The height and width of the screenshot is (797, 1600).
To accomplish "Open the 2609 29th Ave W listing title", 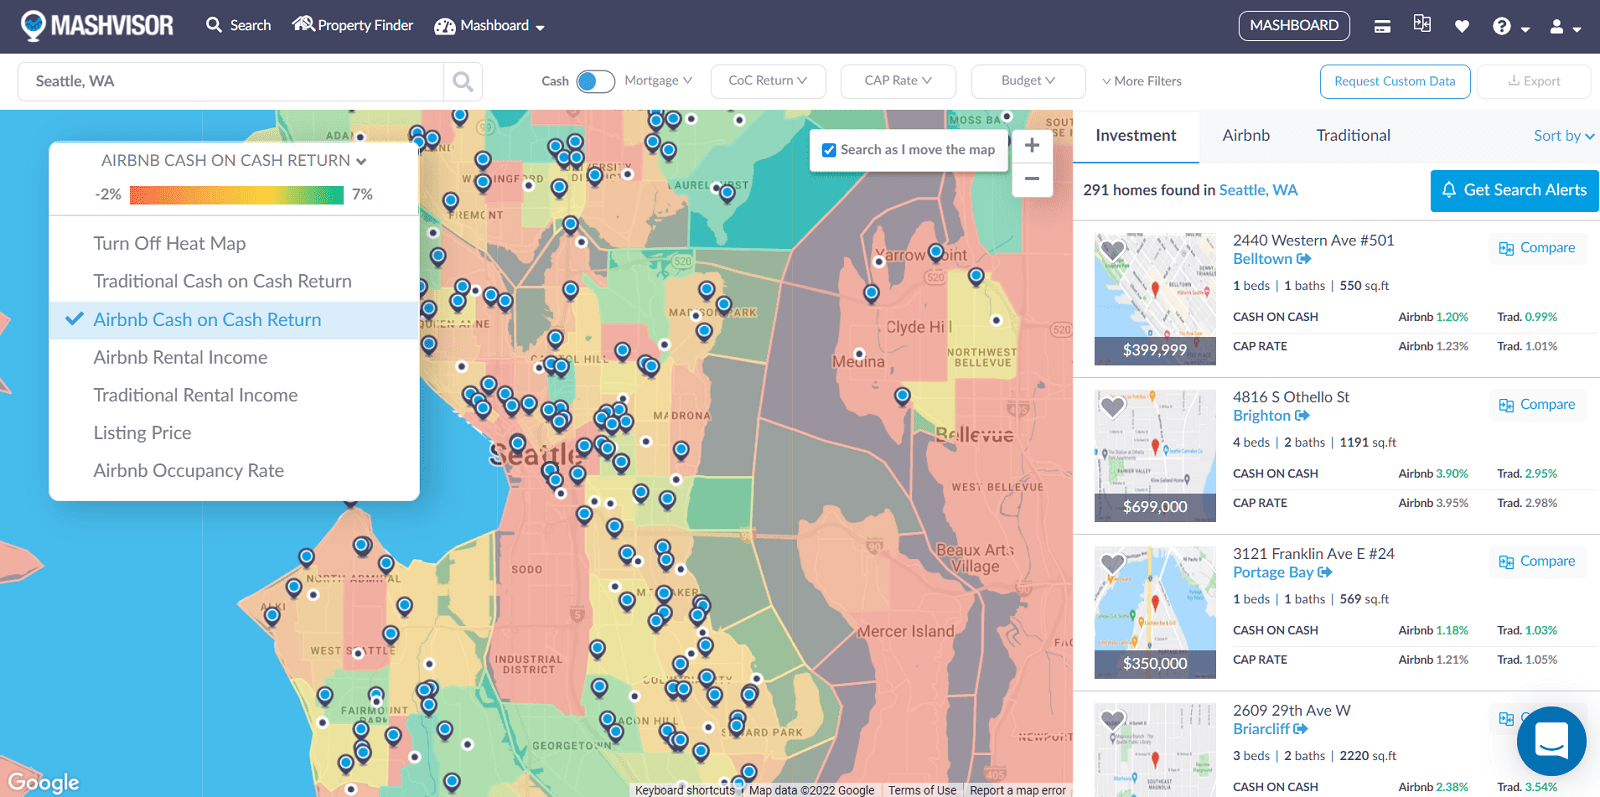I will 1291,711.
